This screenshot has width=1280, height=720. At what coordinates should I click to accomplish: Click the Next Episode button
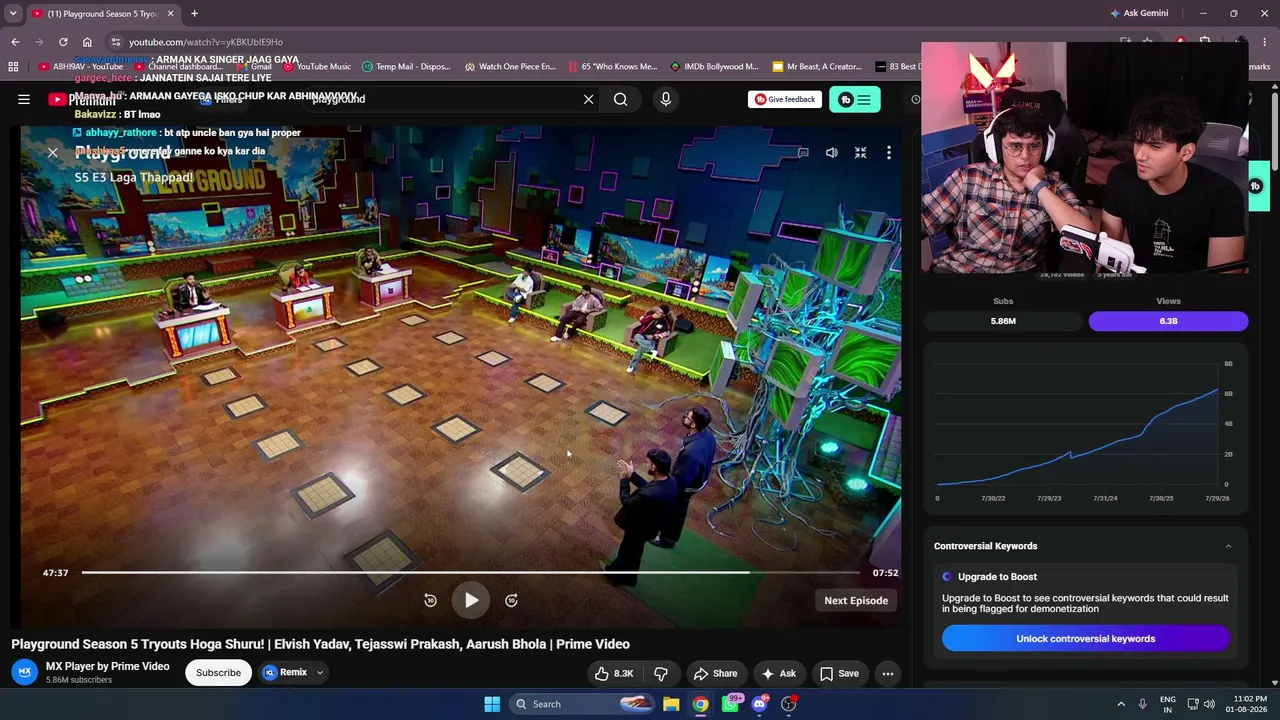tap(856, 600)
